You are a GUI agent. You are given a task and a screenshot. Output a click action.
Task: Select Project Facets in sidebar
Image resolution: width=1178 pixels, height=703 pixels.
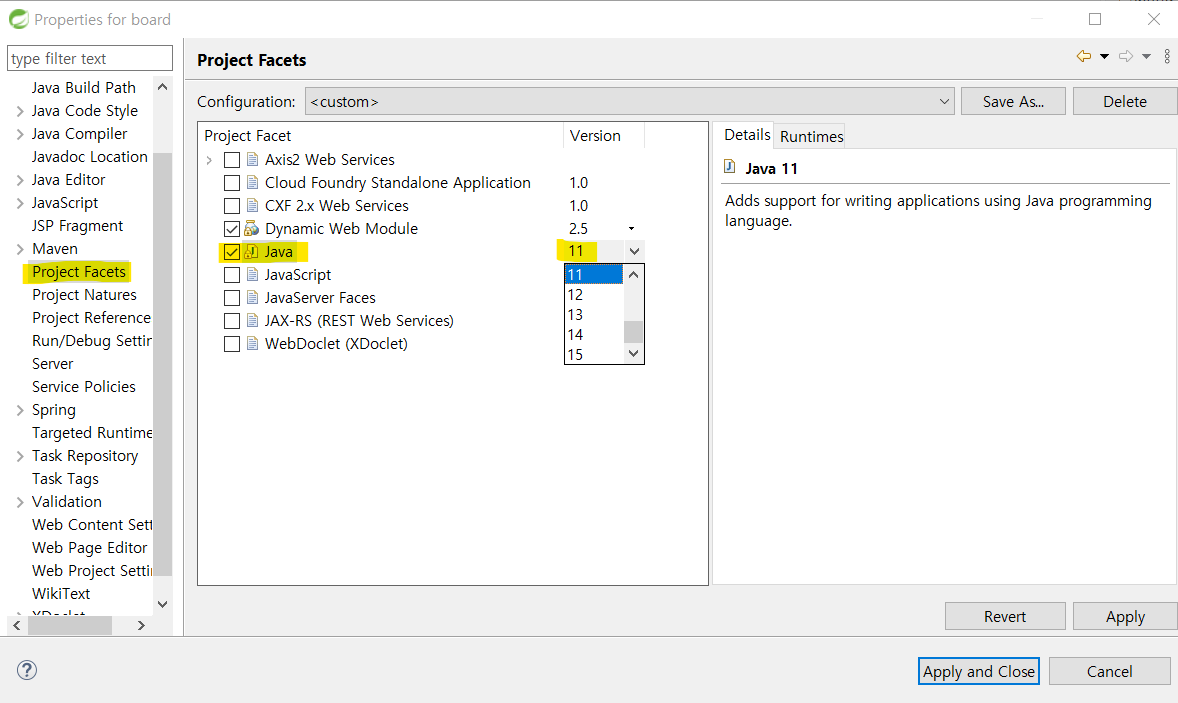coord(79,272)
